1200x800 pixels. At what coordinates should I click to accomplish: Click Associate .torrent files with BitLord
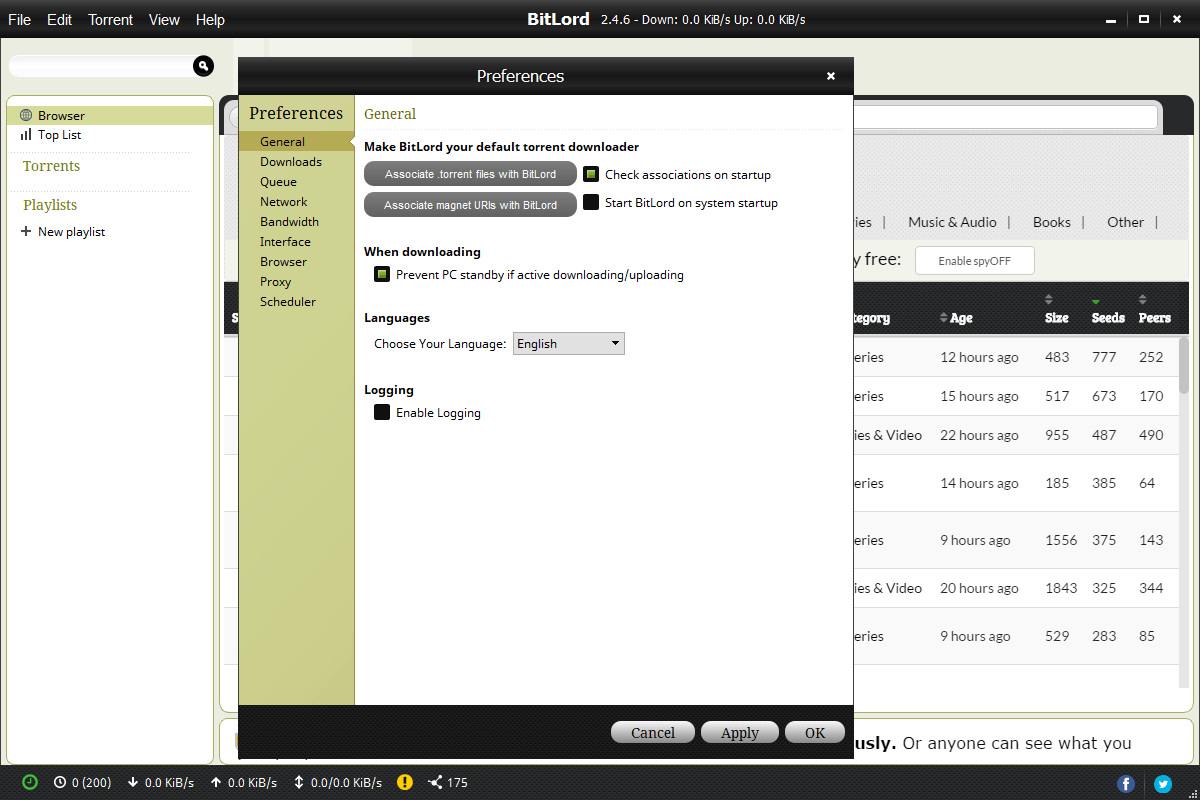pyautogui.click(x=470, y=174)
